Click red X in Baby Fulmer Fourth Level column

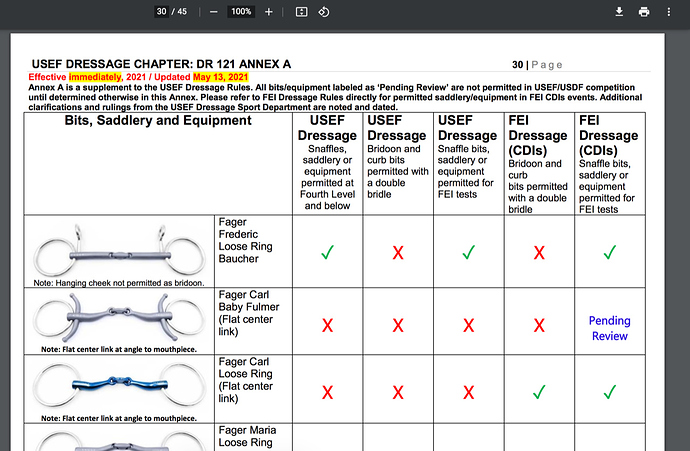point(327,326)
